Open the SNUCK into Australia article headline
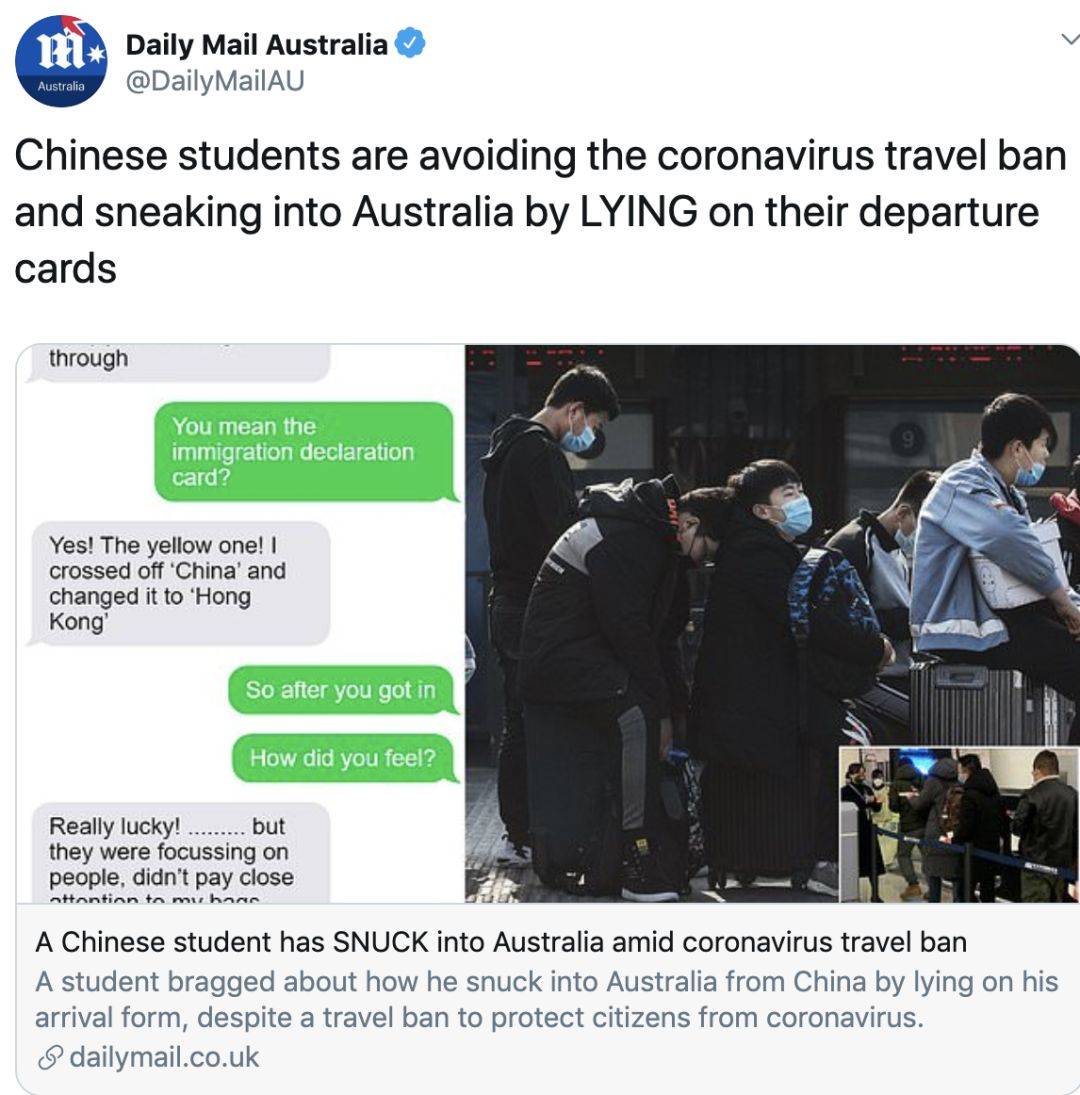Screen dimensions: 1080x1095 point(501,942)
